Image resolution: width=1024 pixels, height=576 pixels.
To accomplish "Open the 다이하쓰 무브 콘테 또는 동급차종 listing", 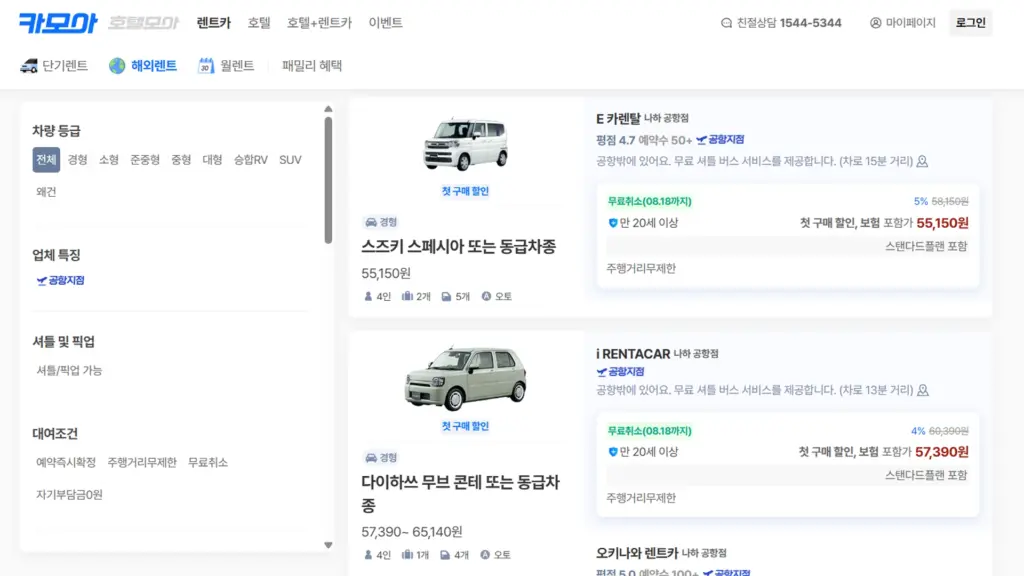I will 460,494.
